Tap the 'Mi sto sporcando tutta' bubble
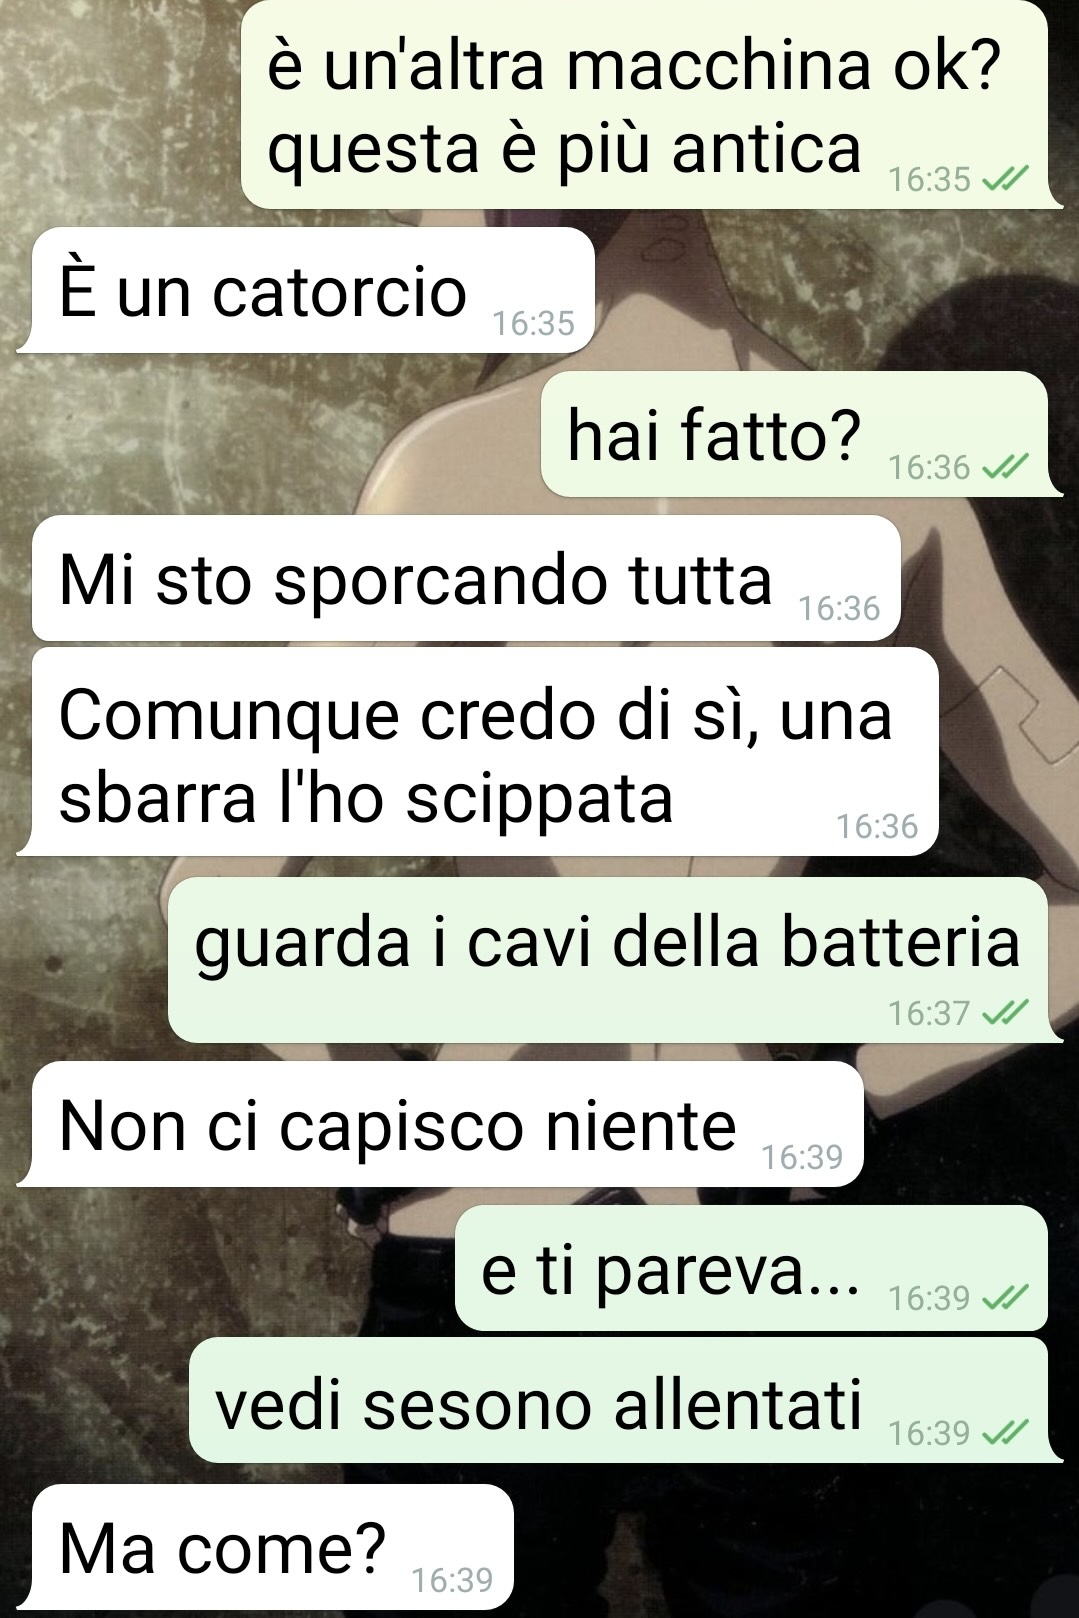The height and width of the screenshot is (1618, 1079). point(466,578)
